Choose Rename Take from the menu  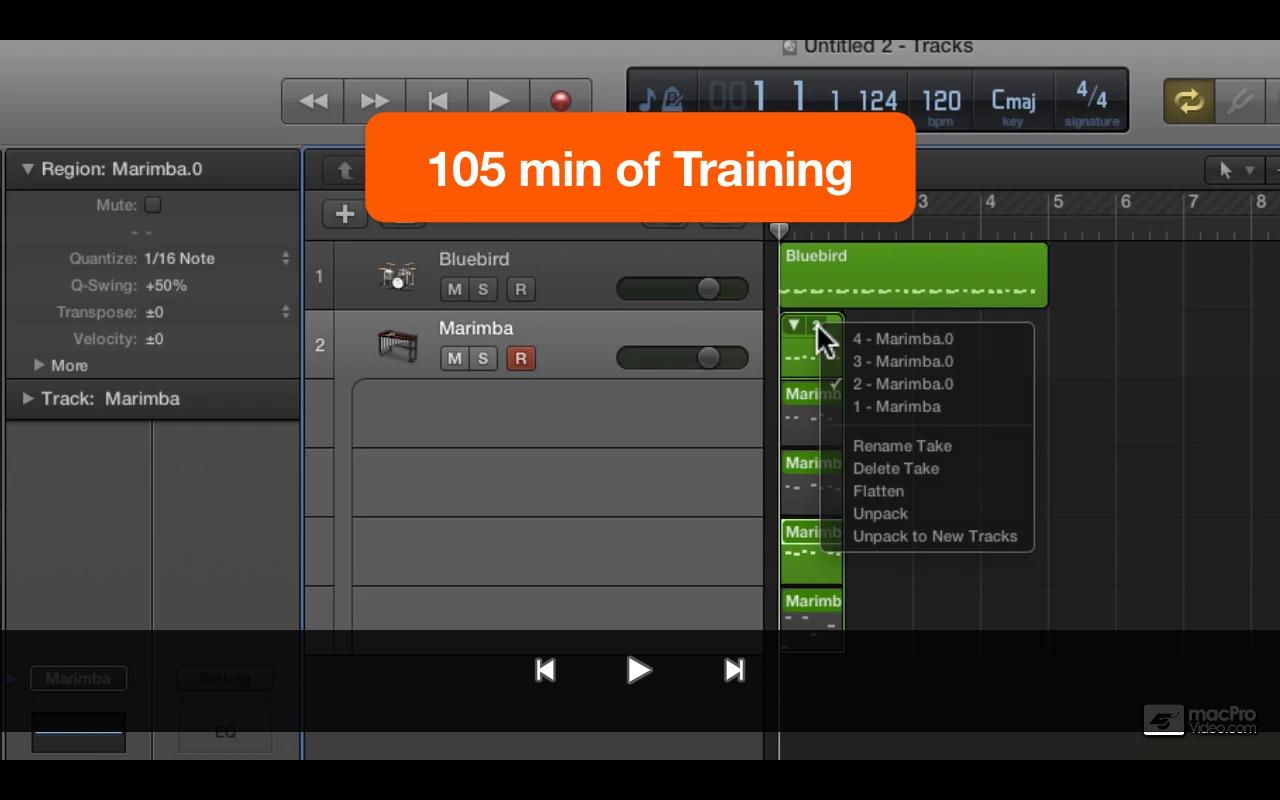click(x=902, y=446)
